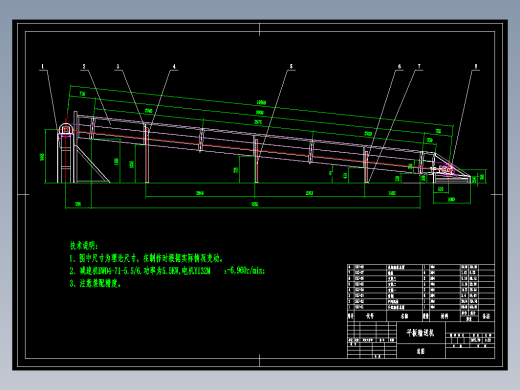Click part callout number 1

click(42, 66)
